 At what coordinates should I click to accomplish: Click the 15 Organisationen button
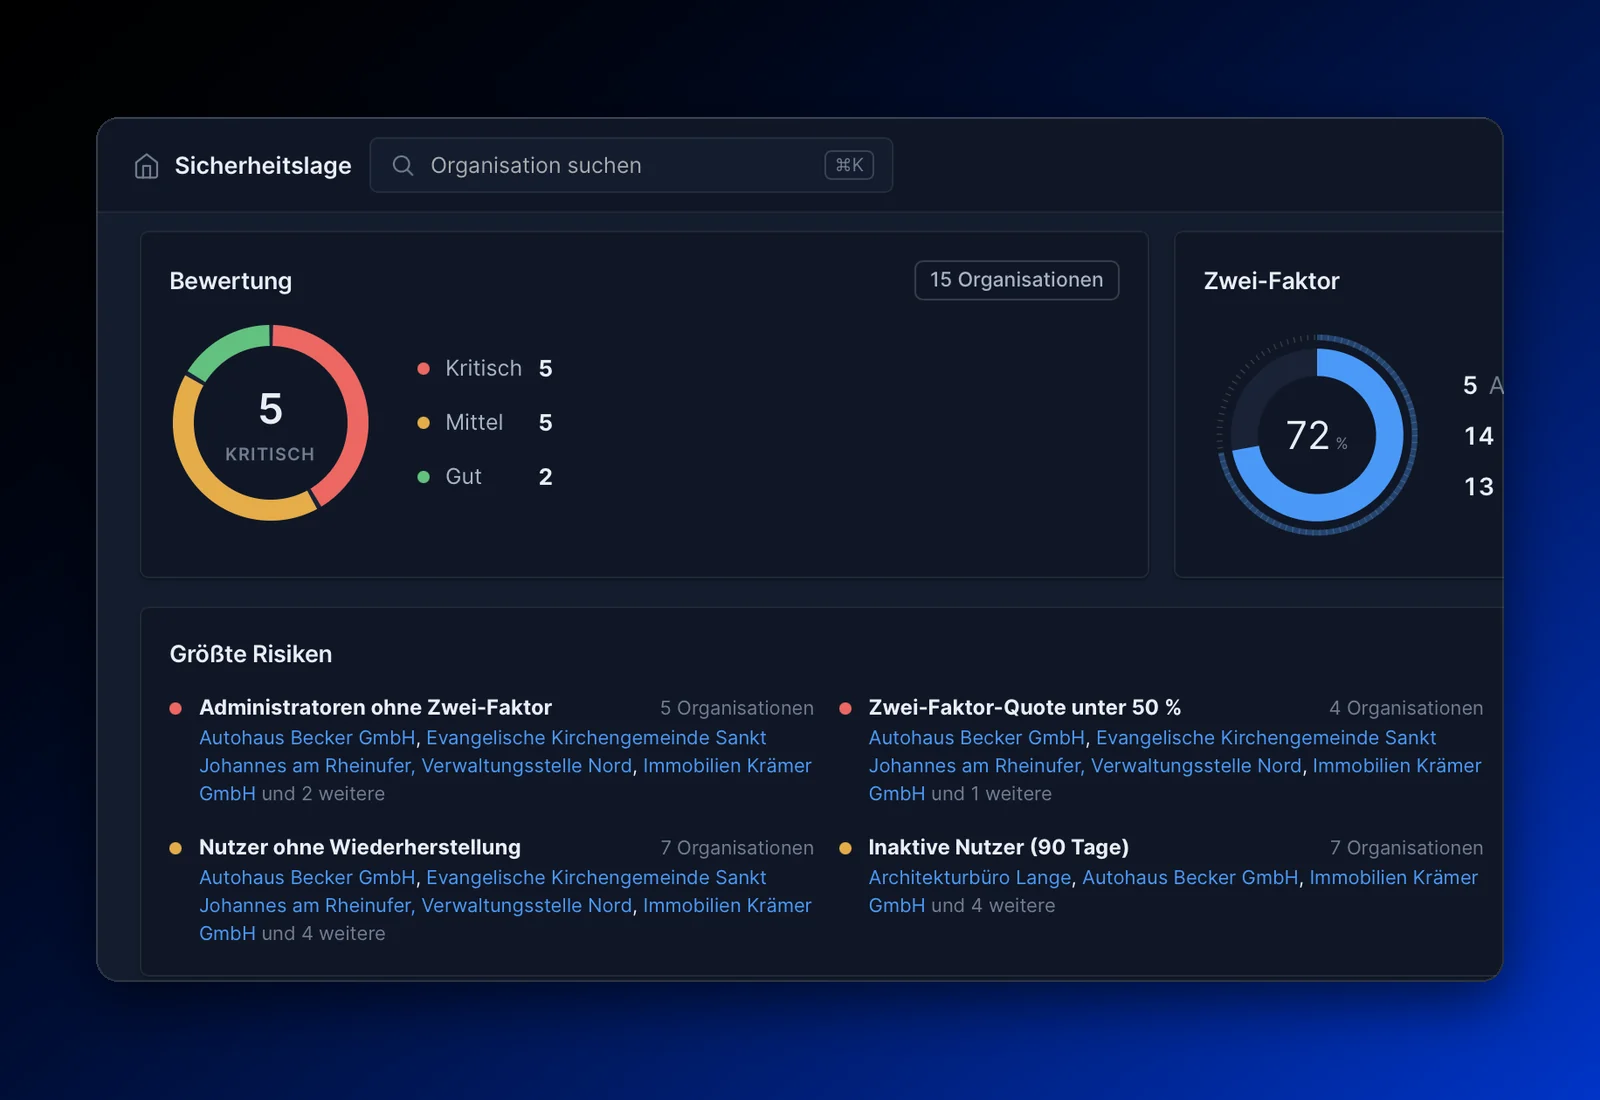click(1016, 280)
